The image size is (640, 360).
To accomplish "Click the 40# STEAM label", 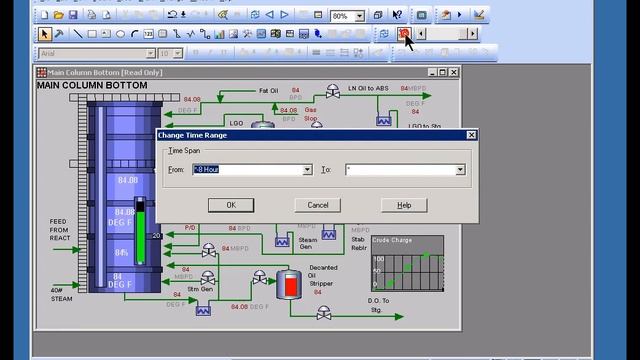I will (61, 295).
